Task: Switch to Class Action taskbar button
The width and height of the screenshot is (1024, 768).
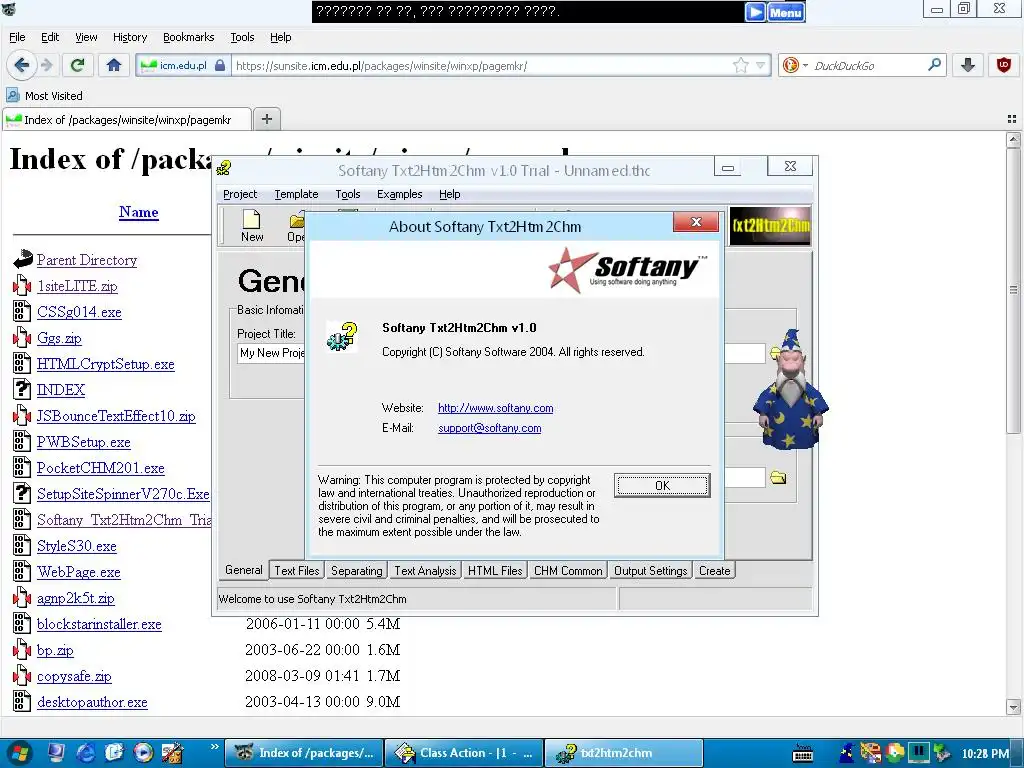Action: coord(465,753)
